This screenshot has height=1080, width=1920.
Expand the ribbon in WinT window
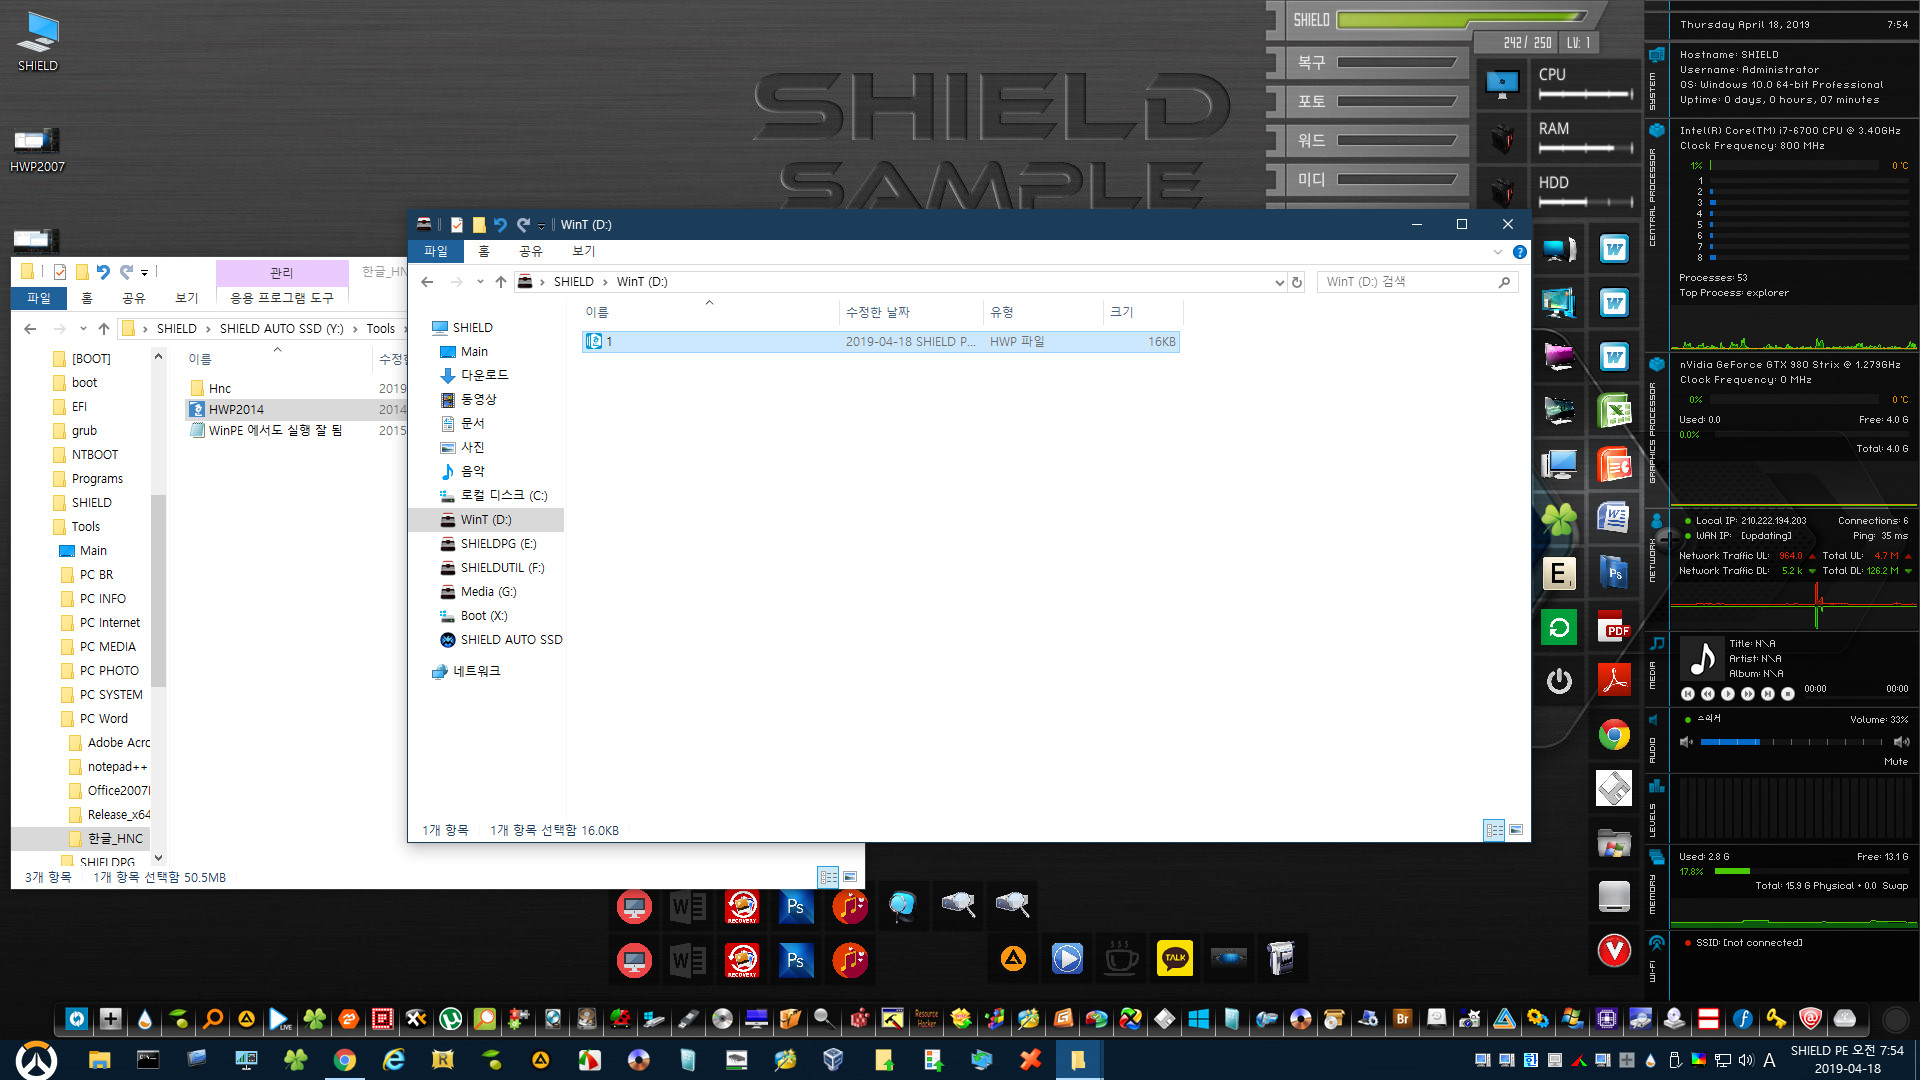pyautogui.click(x=1497, y=252)
